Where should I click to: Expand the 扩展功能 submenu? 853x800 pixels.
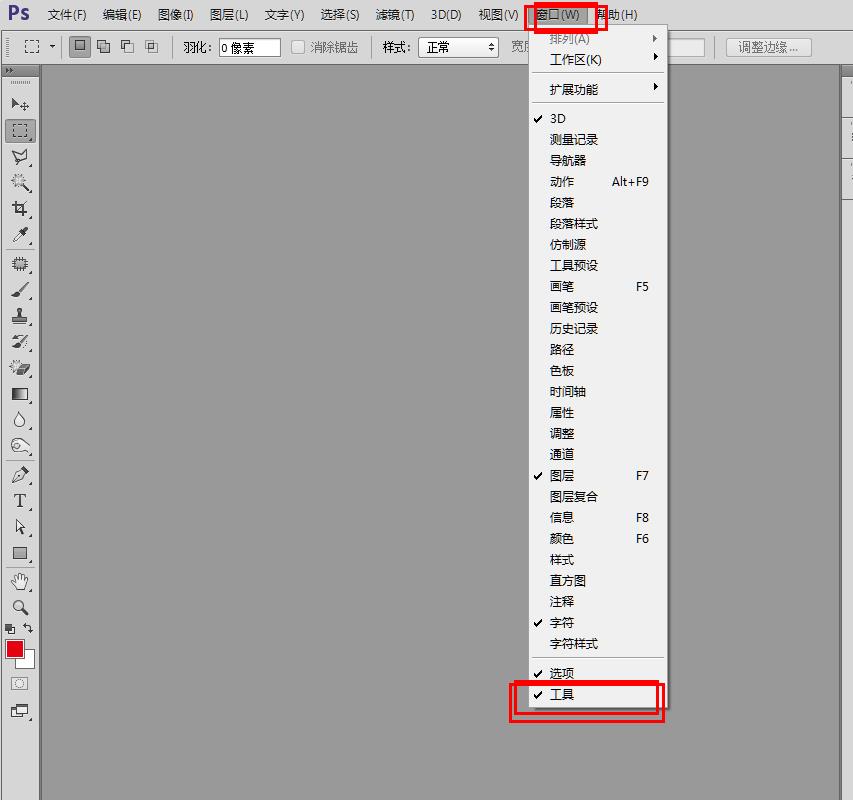[598, 90]
